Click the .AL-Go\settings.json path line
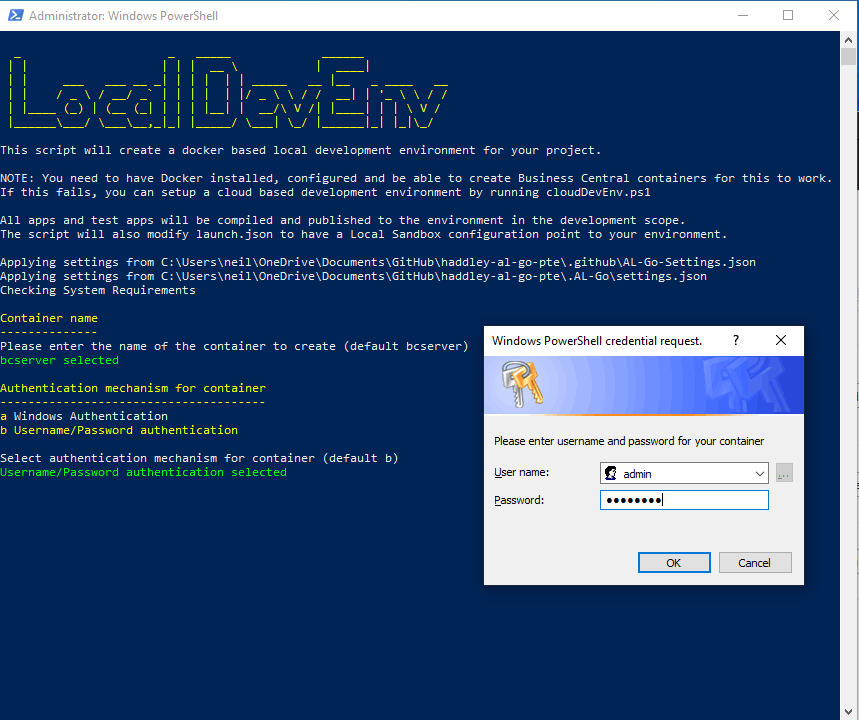This screenshot has height=720, width=859. click(353, 276)
